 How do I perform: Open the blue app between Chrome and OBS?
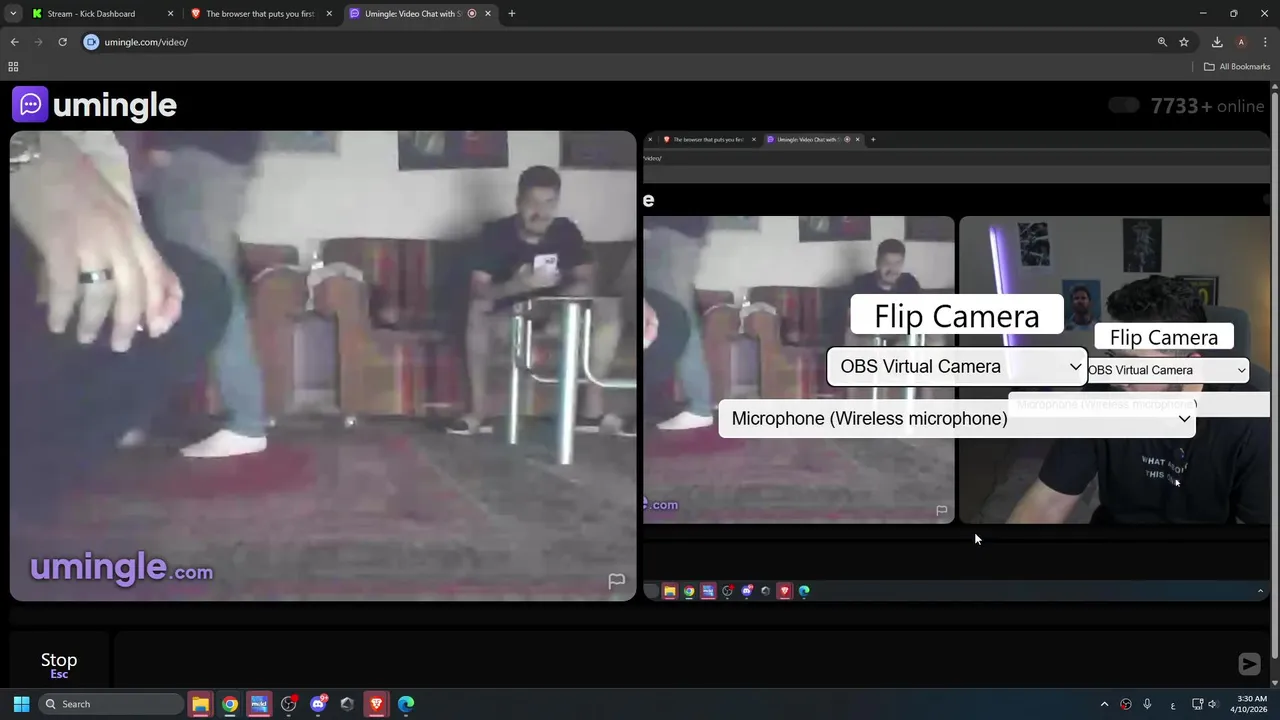click(x=259, y=704)
